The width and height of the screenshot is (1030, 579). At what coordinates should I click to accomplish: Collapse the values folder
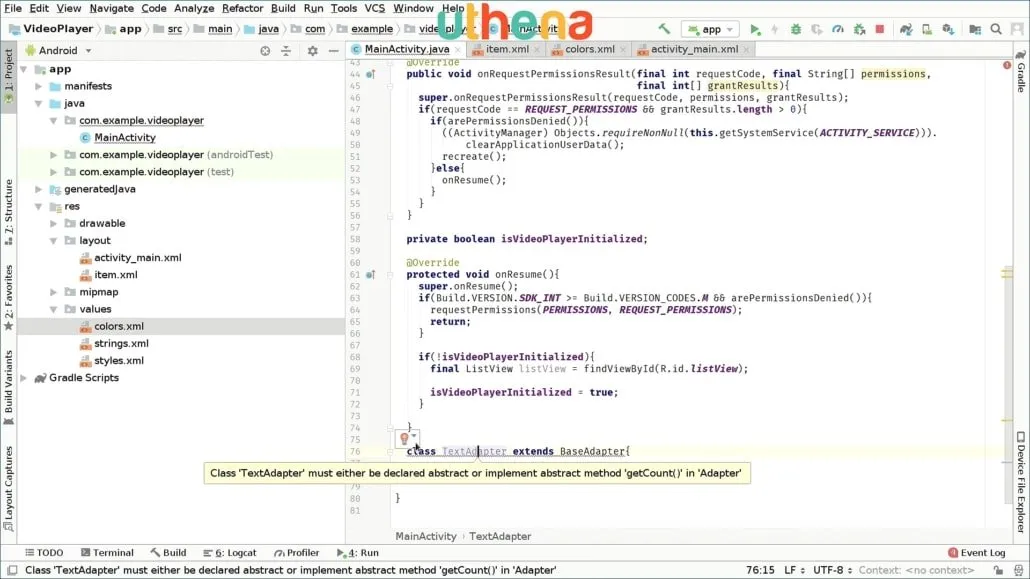pyautogui.click(x=54, y=309)
